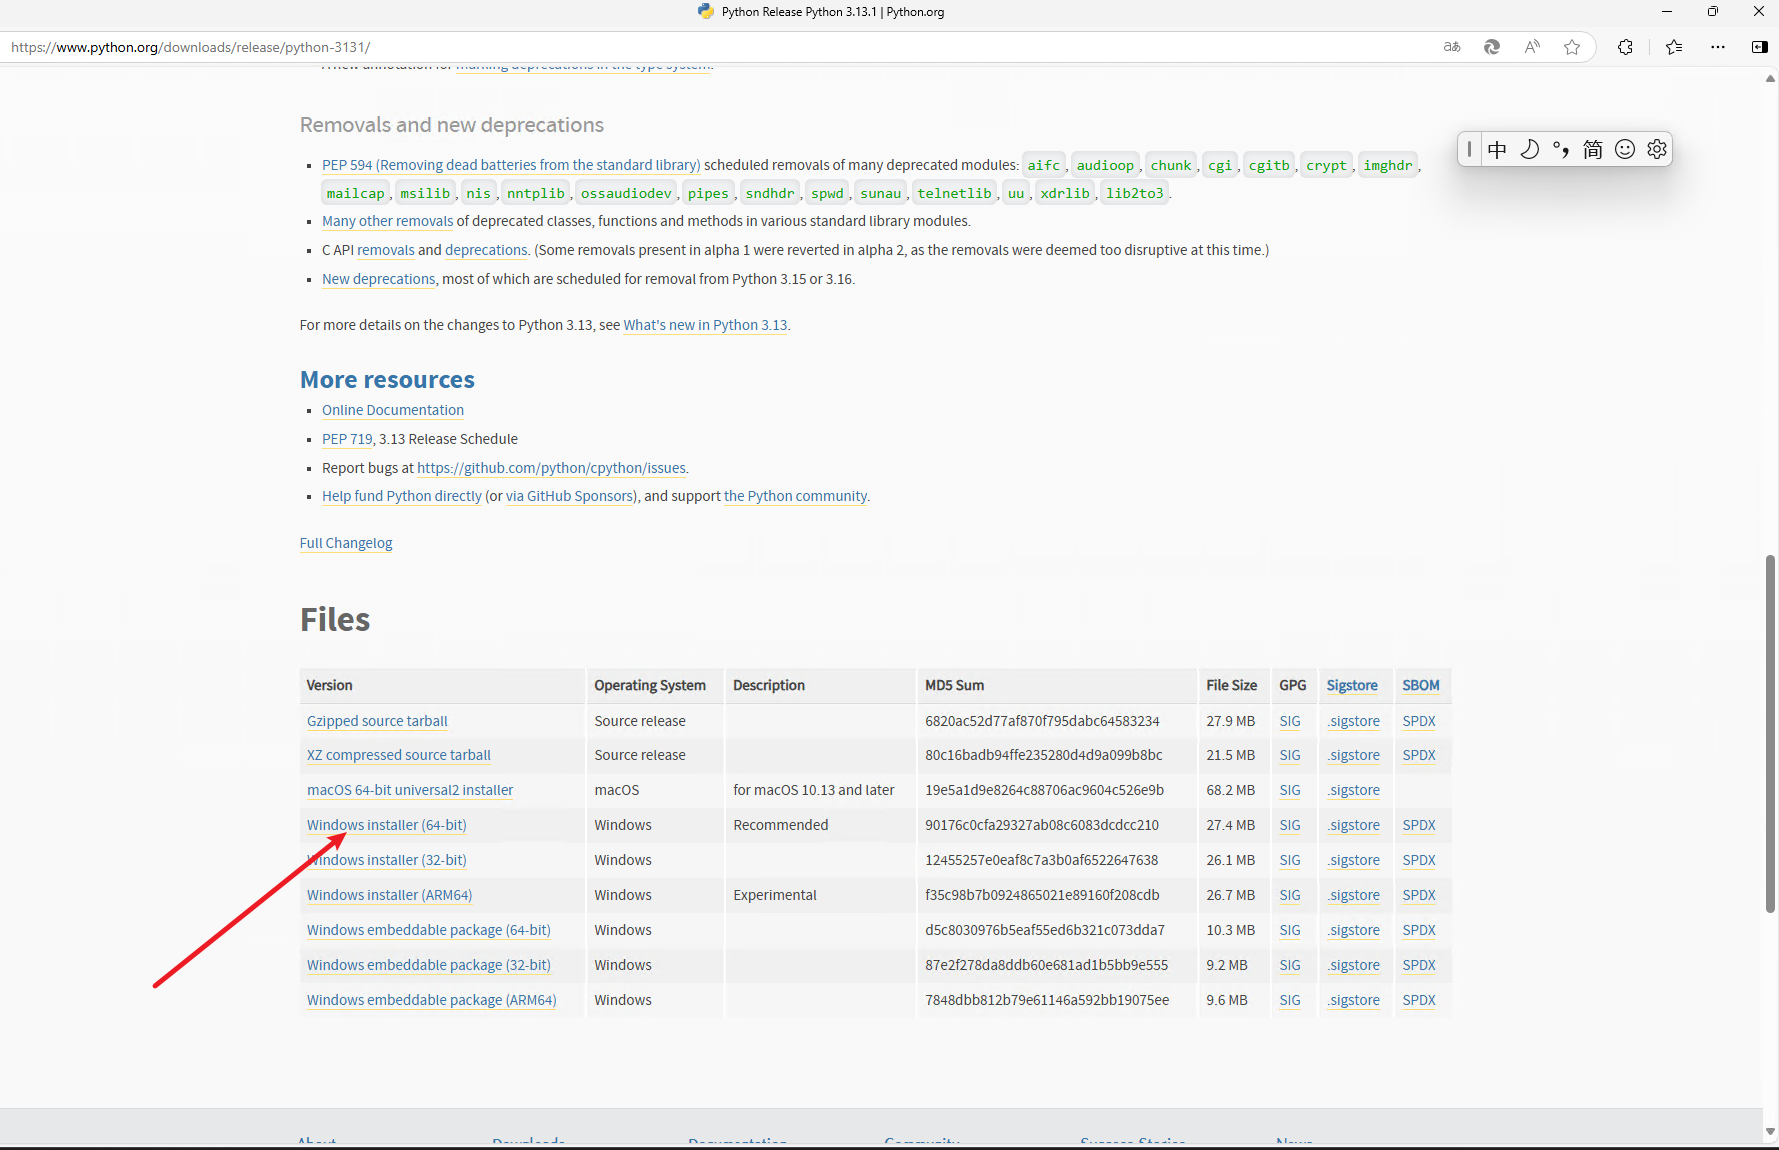Viewport: 1779px width, 1150px height.
Task: Click the scrollbar up arrow
Action: tap(1770, 78)
